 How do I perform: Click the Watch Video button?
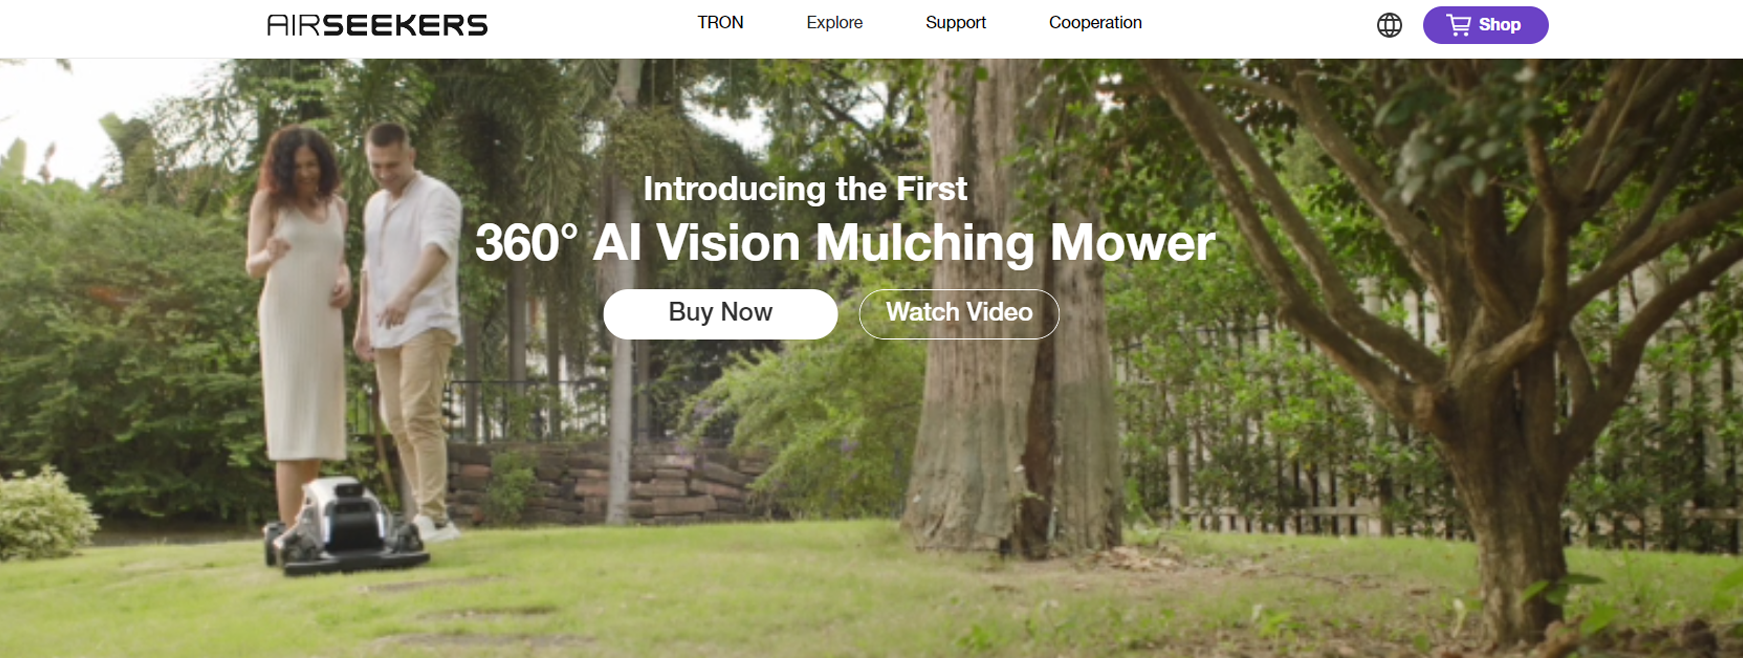point(959,313)
